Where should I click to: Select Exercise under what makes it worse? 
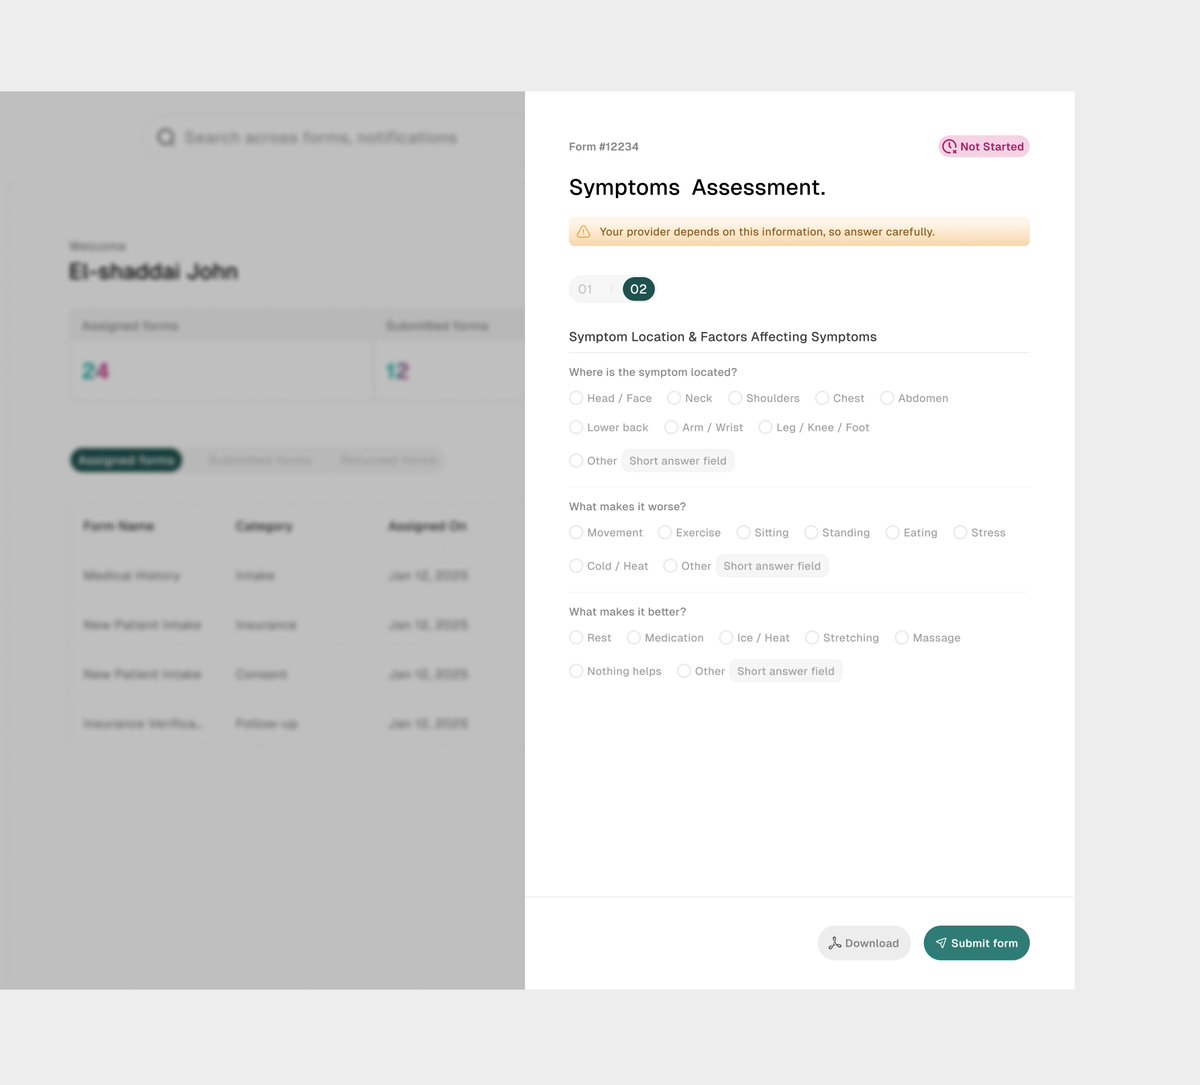(665, 533)
